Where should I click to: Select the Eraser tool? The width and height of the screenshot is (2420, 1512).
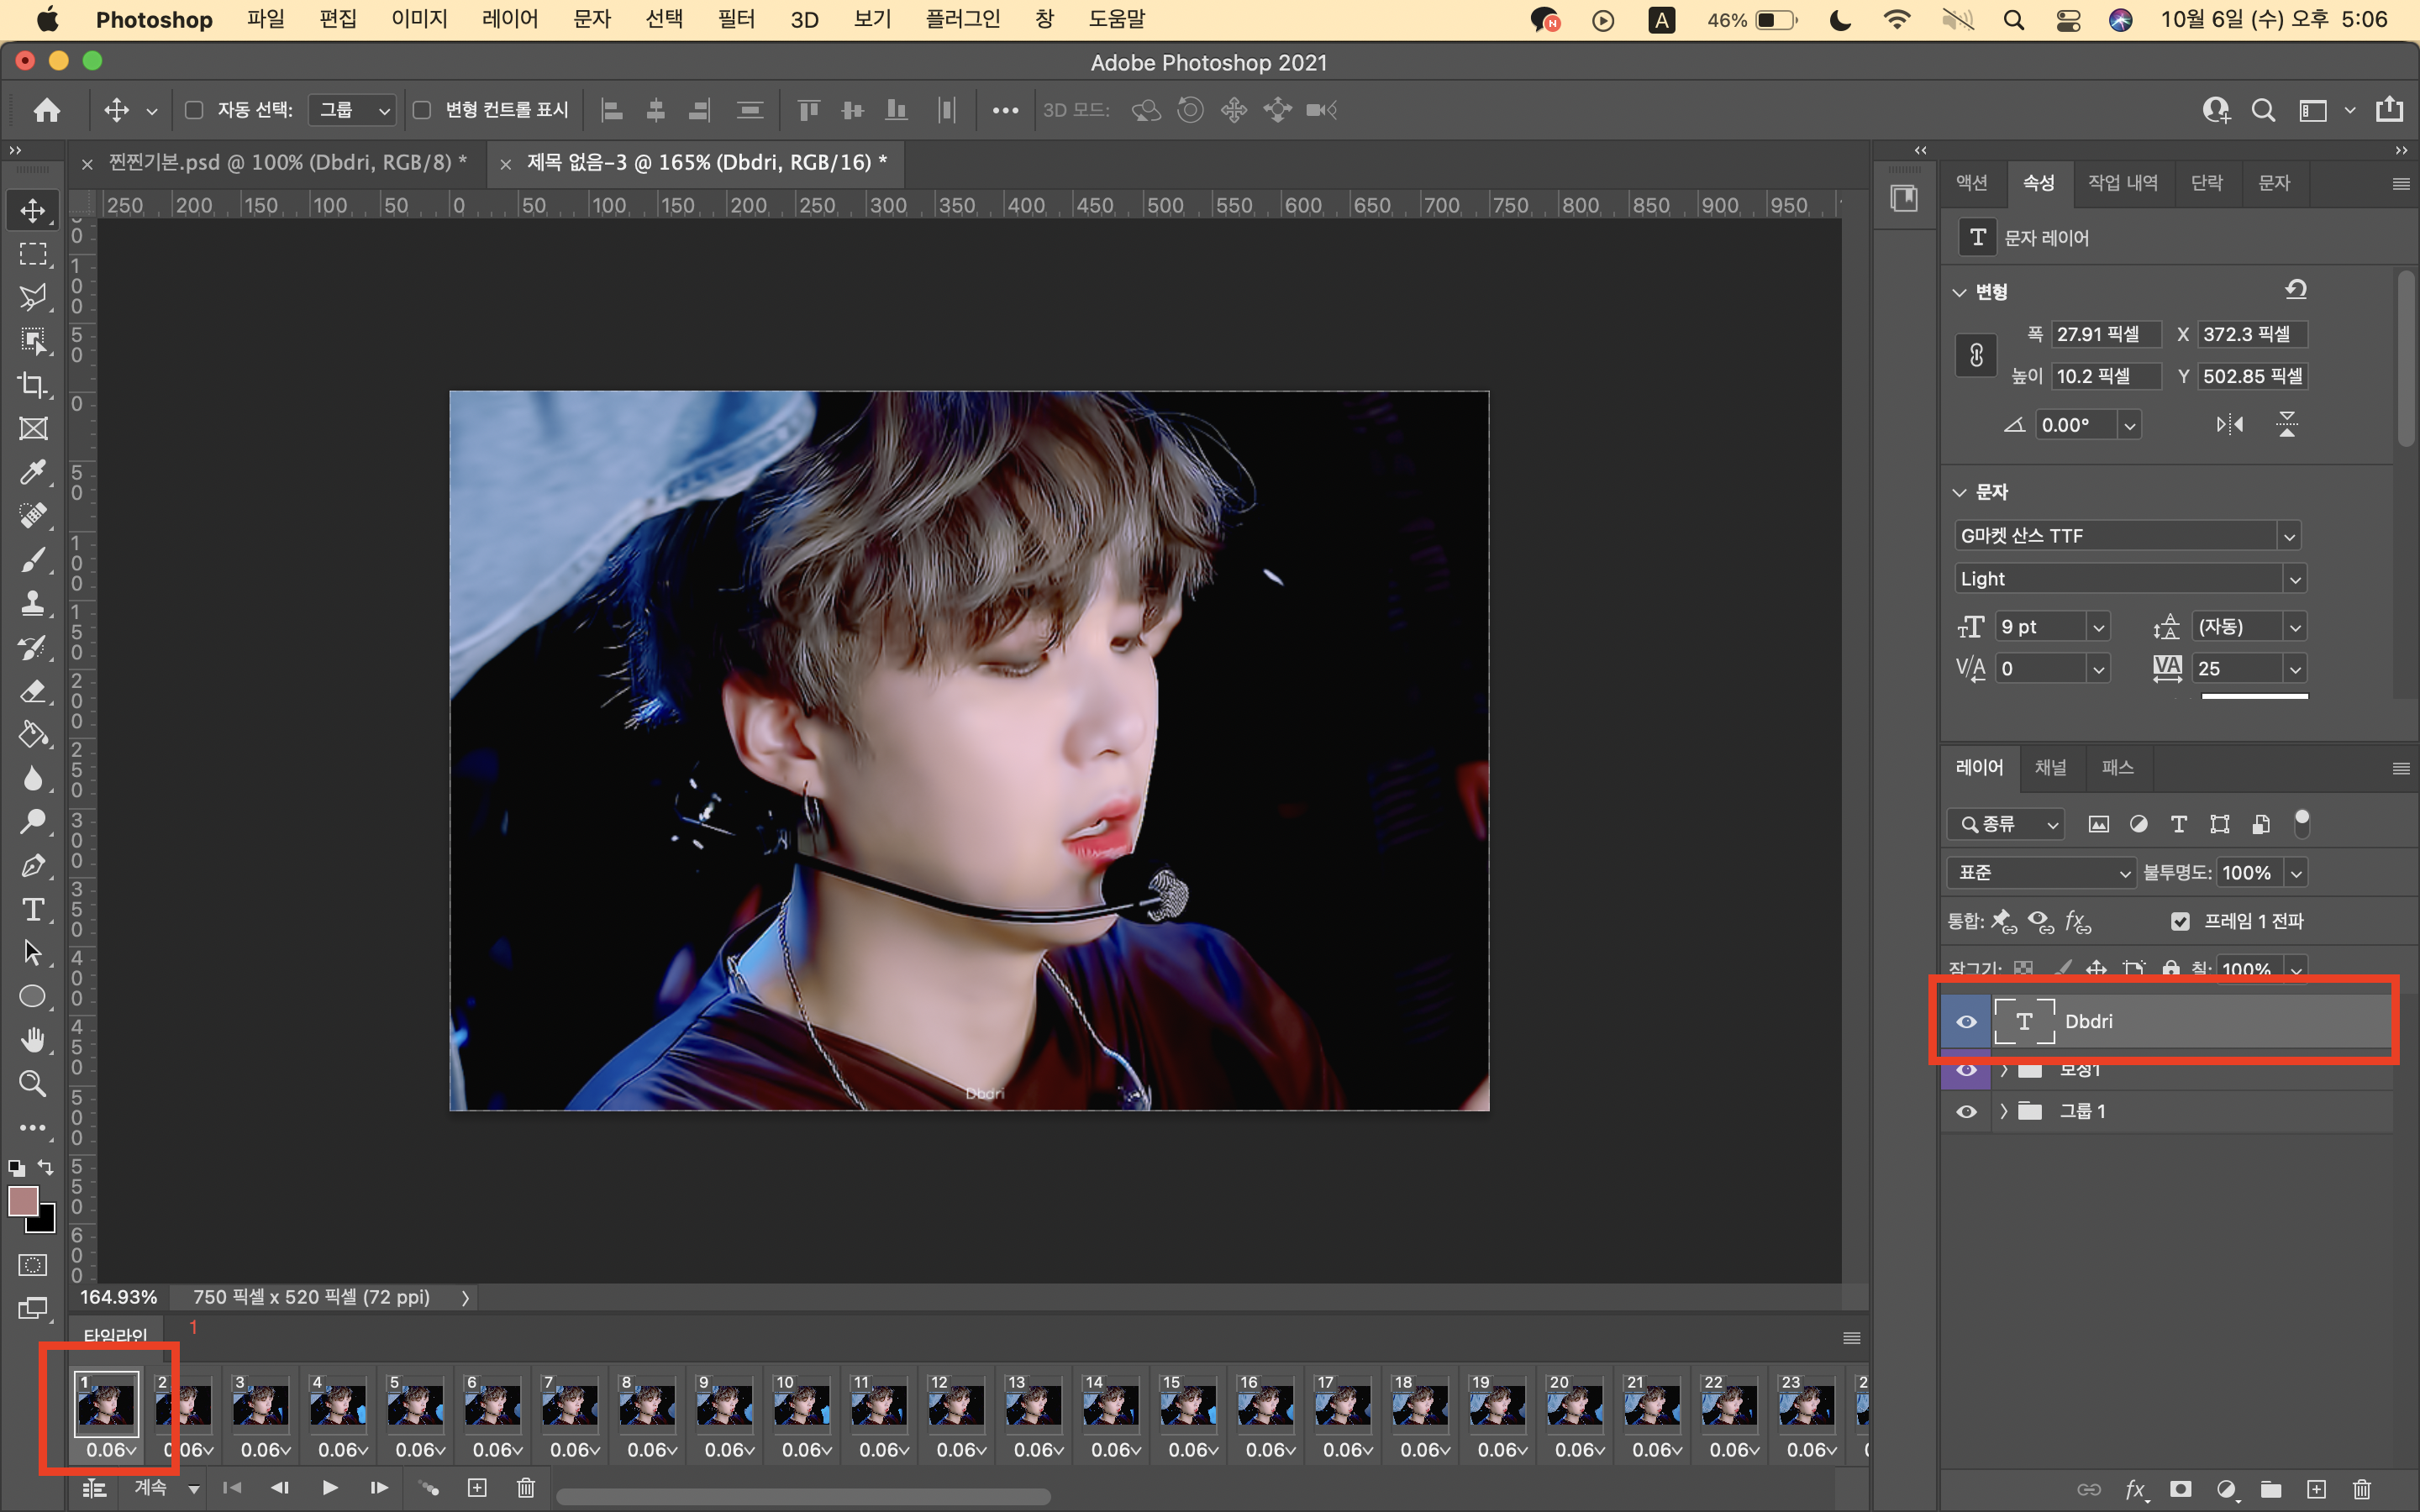(x=33, y=691)
